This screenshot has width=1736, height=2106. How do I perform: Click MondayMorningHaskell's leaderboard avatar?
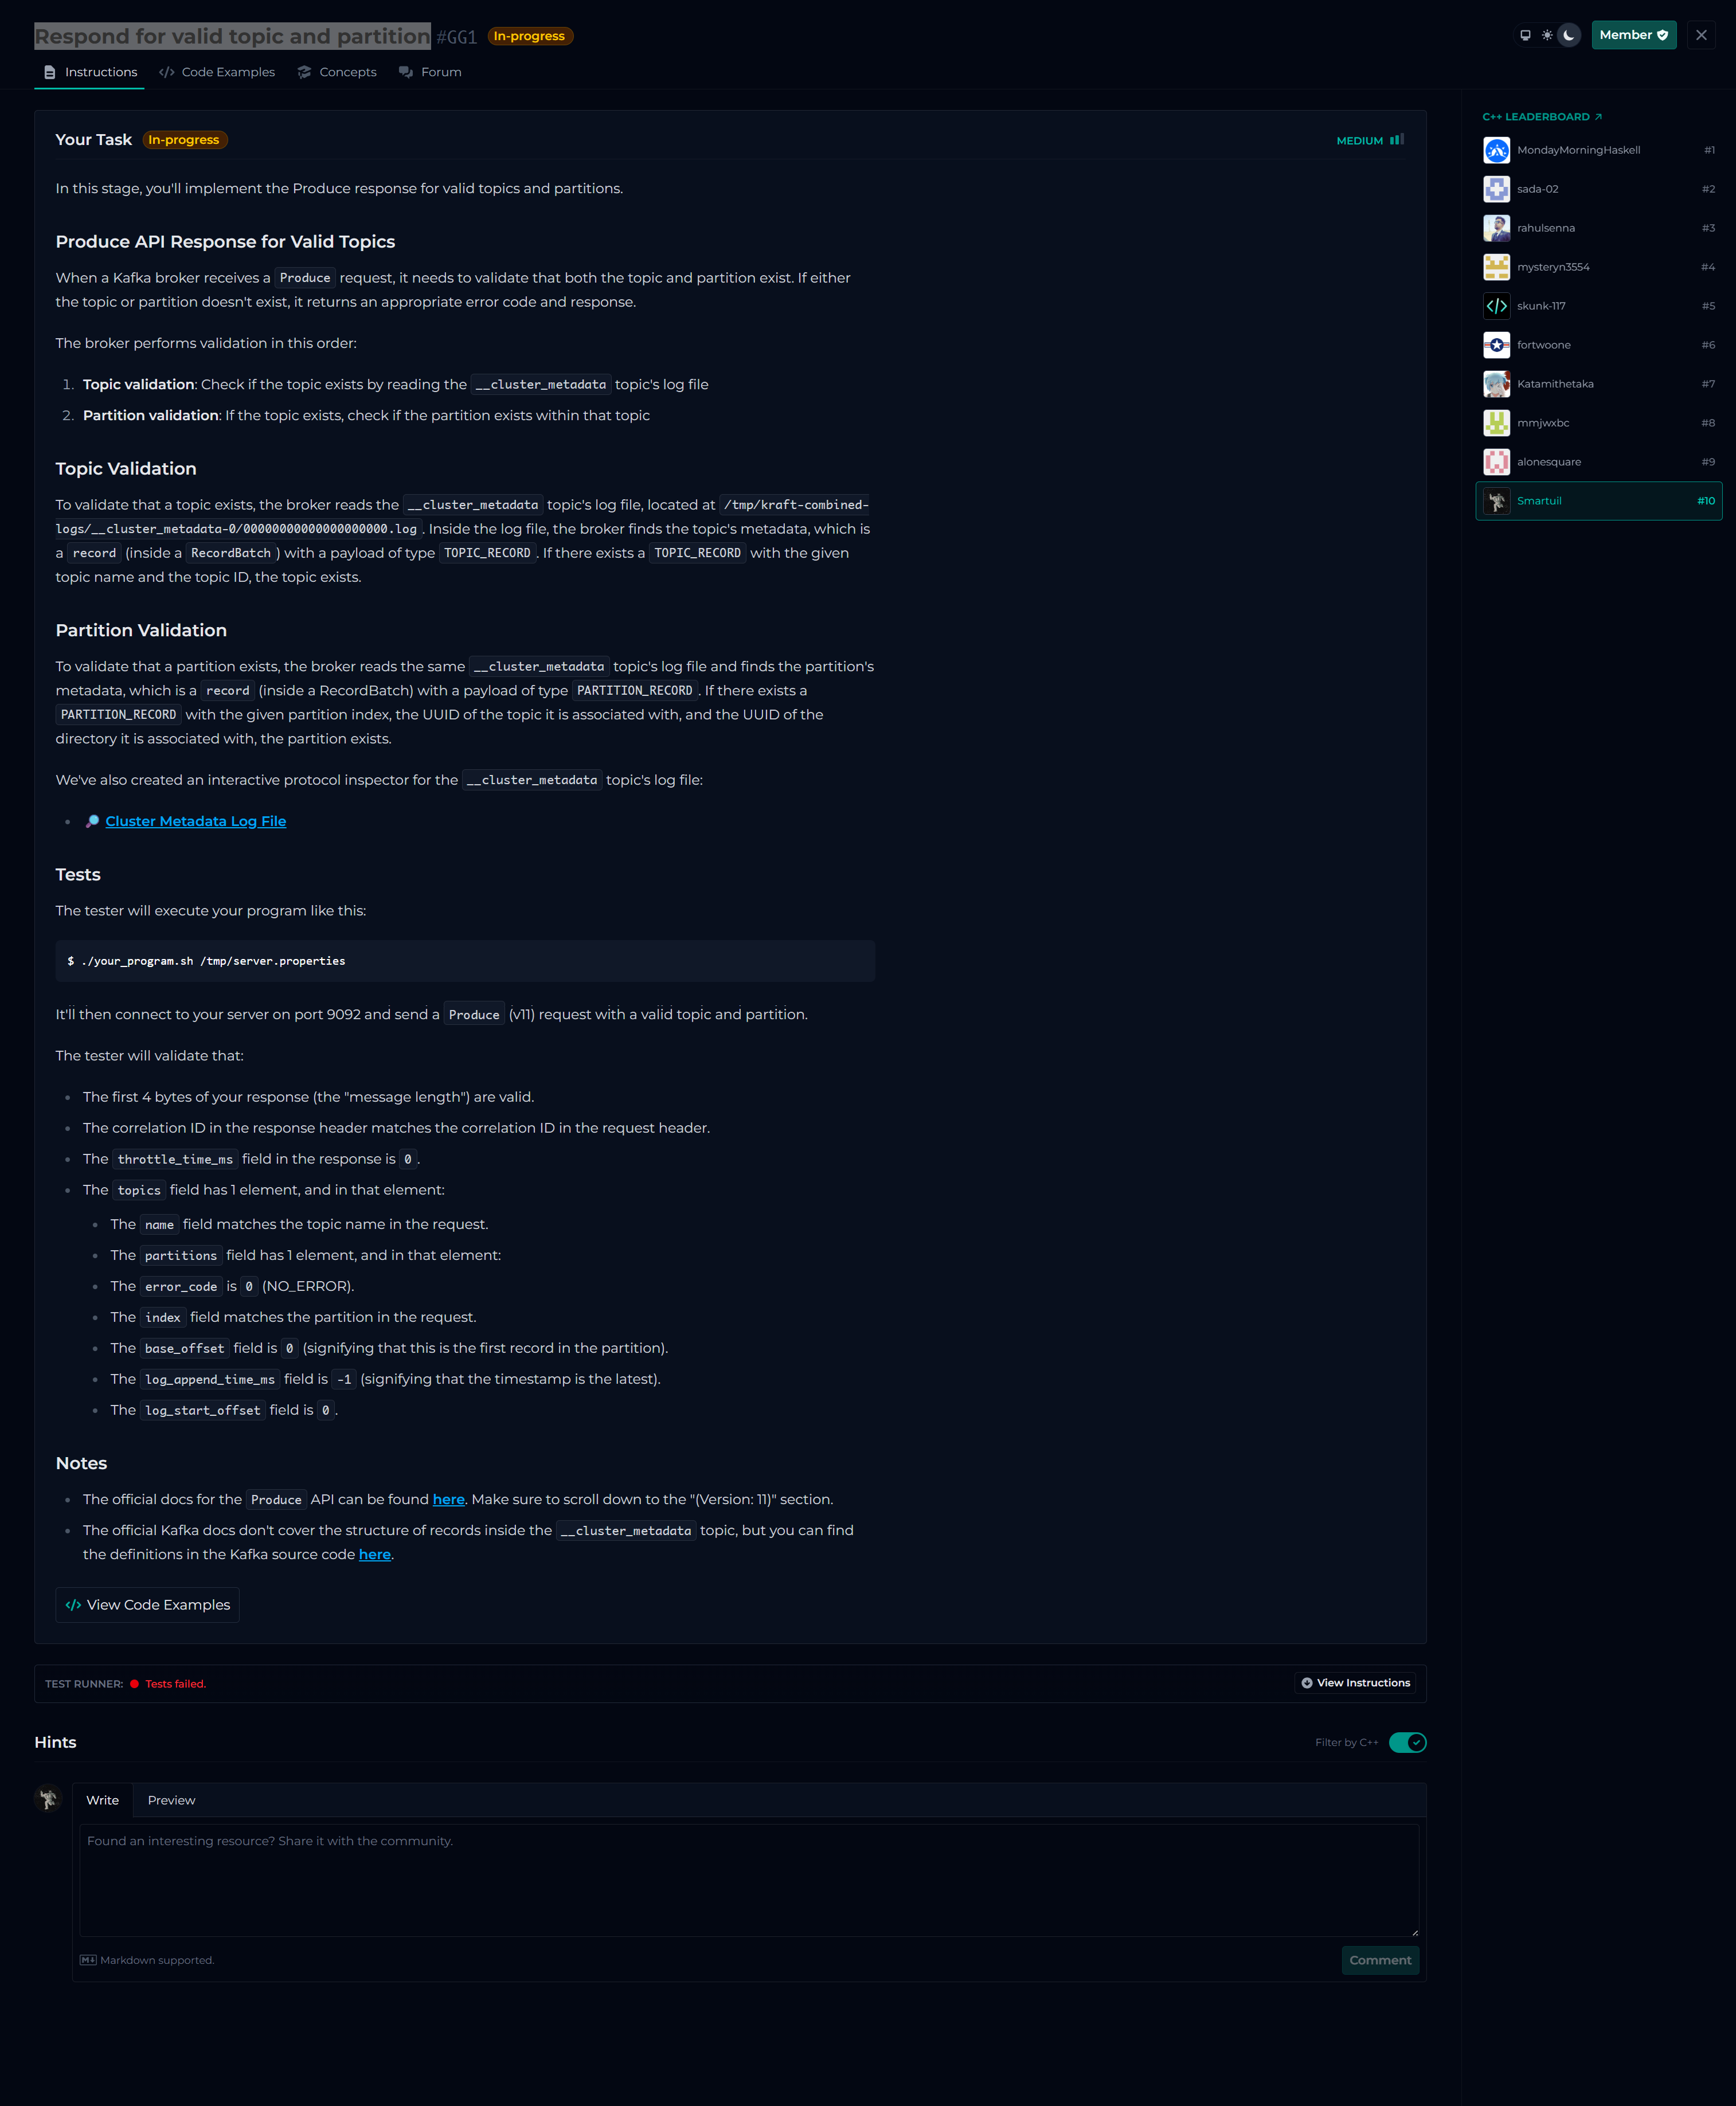(1496, 150)
